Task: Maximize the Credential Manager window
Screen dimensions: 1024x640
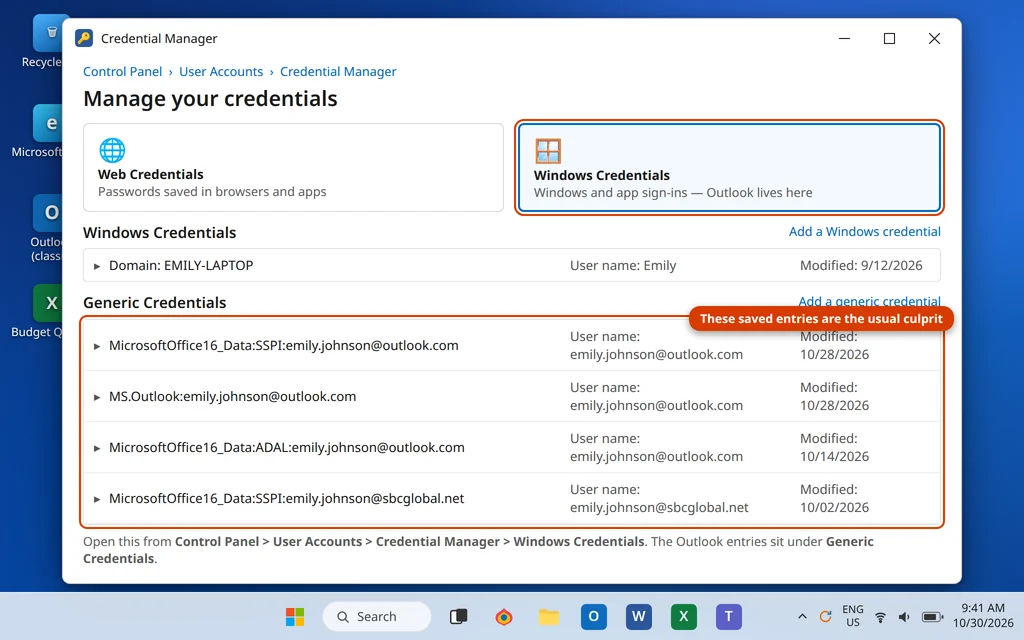Action: point(889,39)
